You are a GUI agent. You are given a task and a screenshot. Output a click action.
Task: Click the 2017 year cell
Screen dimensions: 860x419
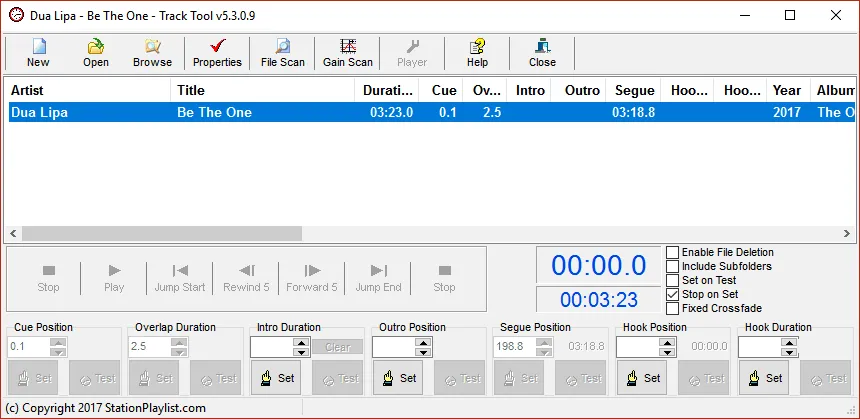(x=787, y=112)
